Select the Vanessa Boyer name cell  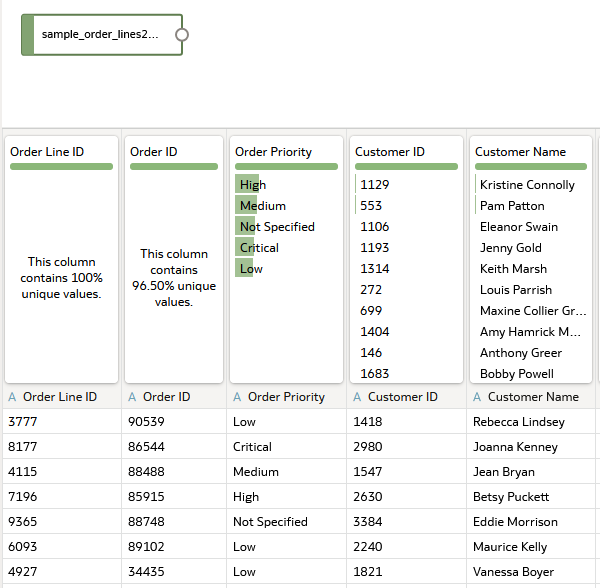(531, 572)
